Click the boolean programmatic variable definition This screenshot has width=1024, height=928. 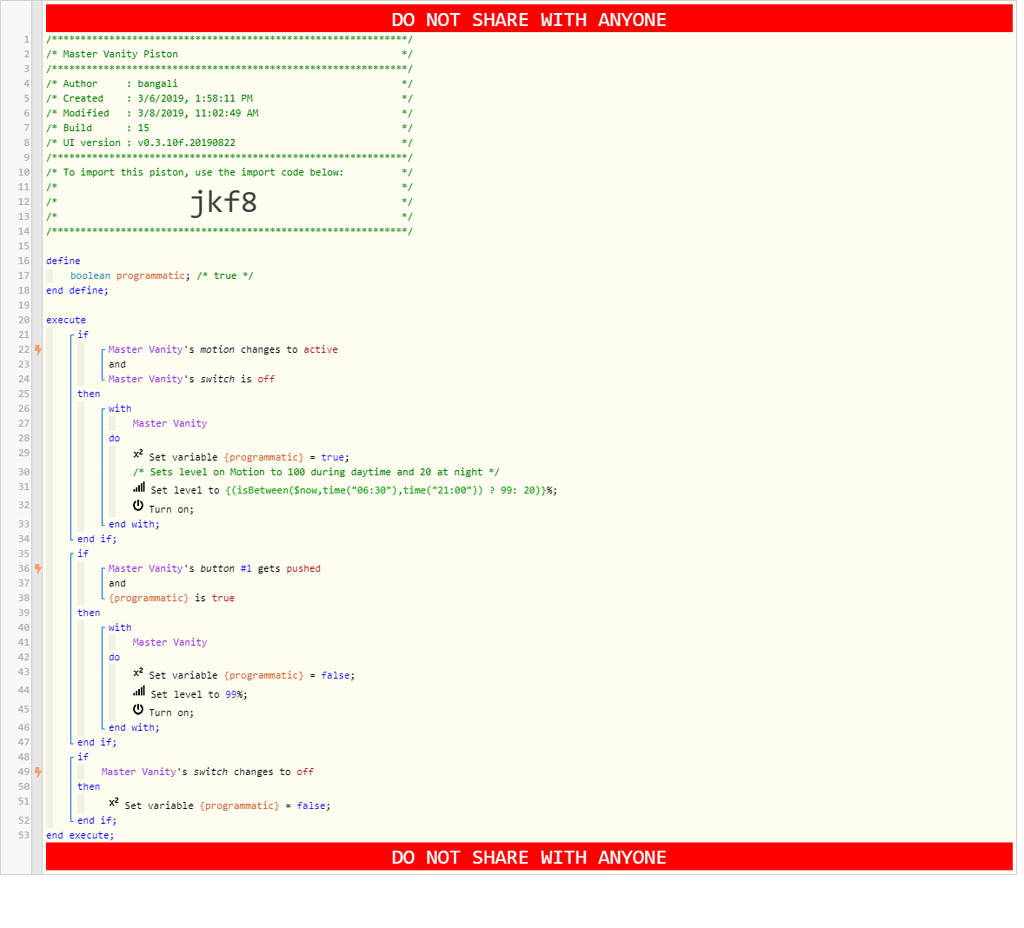[152, 275]
